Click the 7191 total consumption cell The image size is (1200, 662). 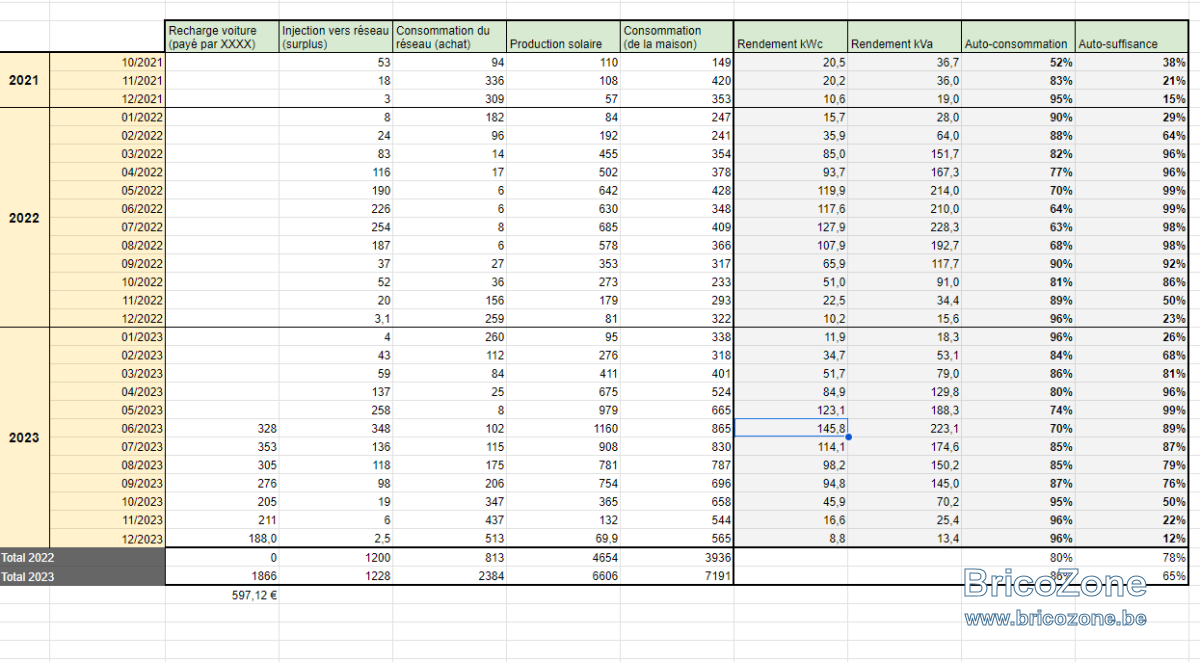pyautogui.click(x=677, y=576)
